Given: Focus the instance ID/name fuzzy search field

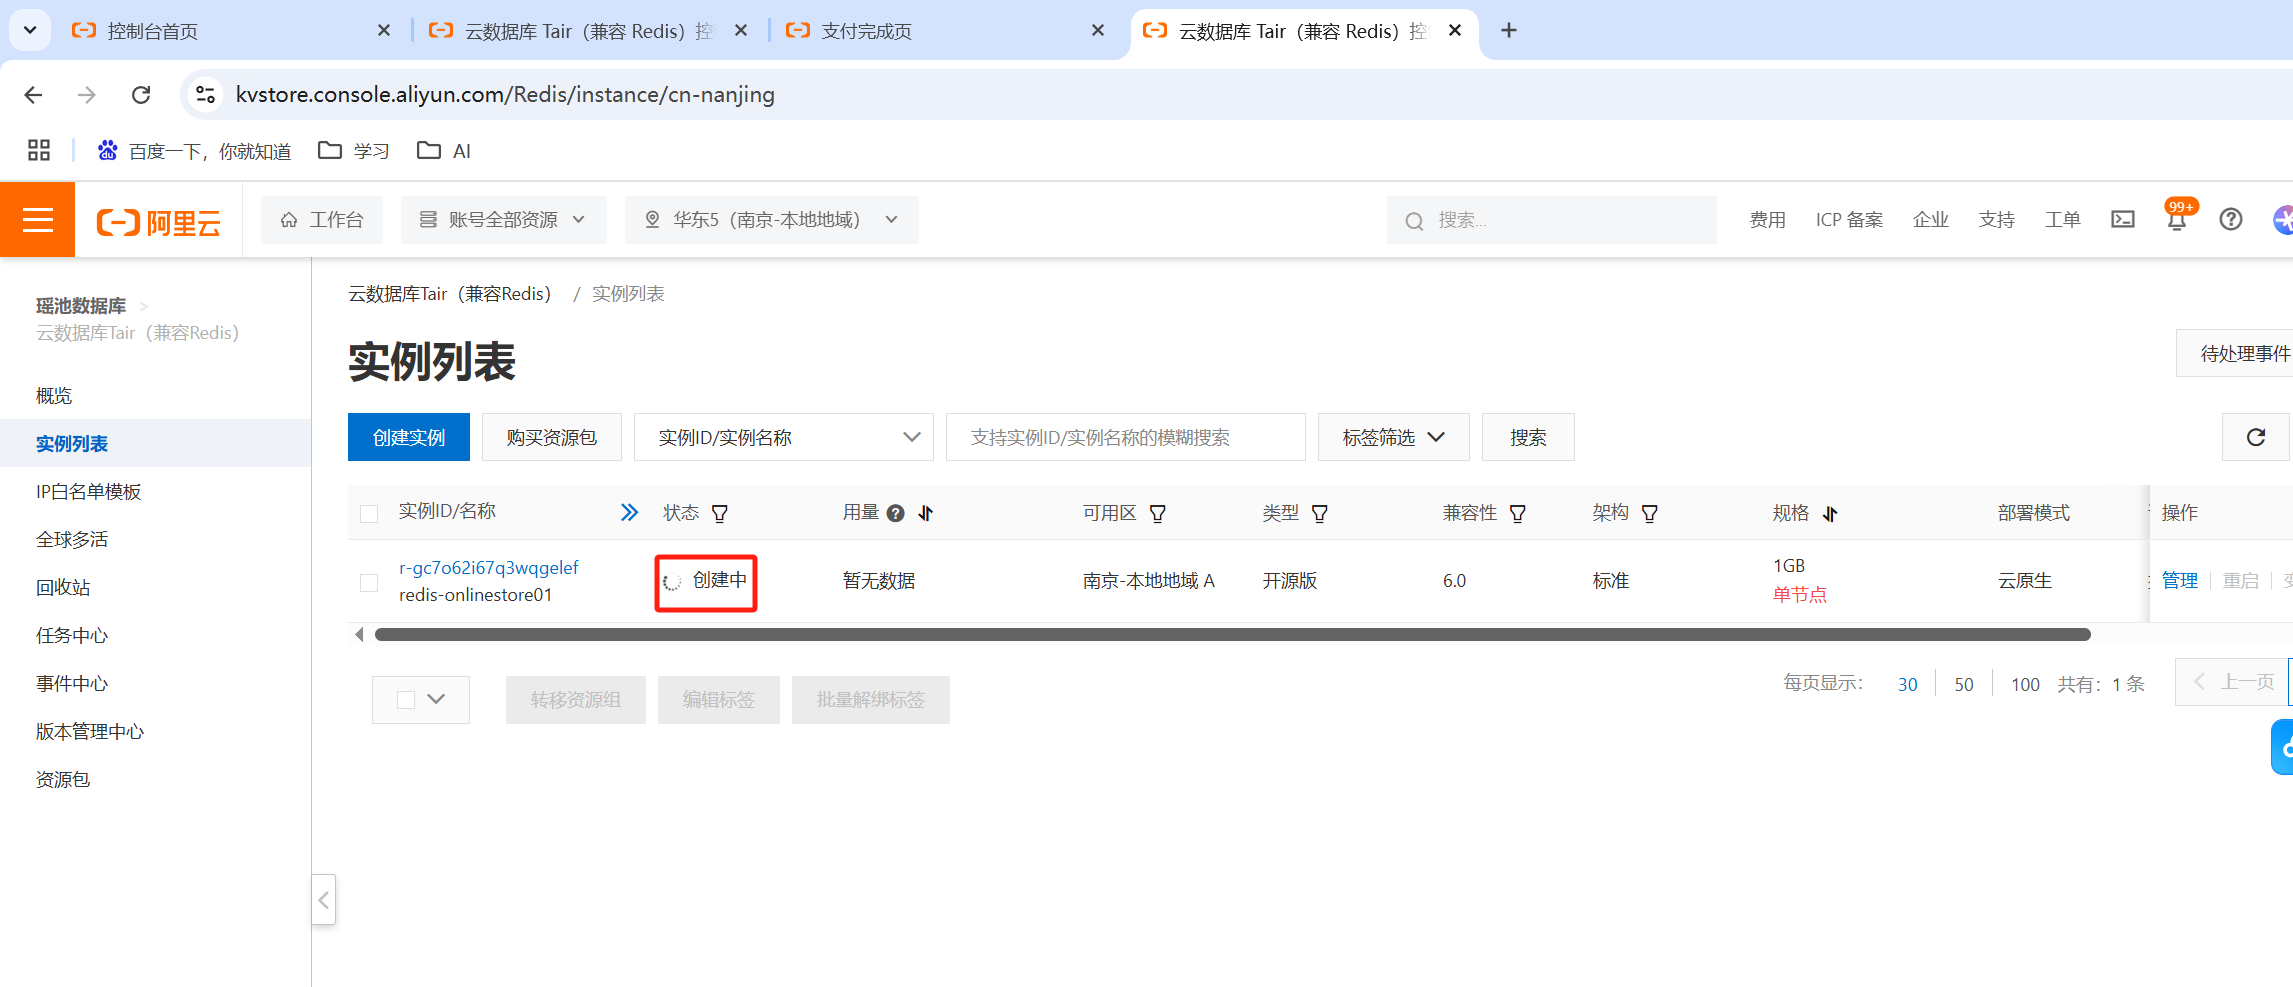Looking at the screenshot, I should (x=1126, y=437).
